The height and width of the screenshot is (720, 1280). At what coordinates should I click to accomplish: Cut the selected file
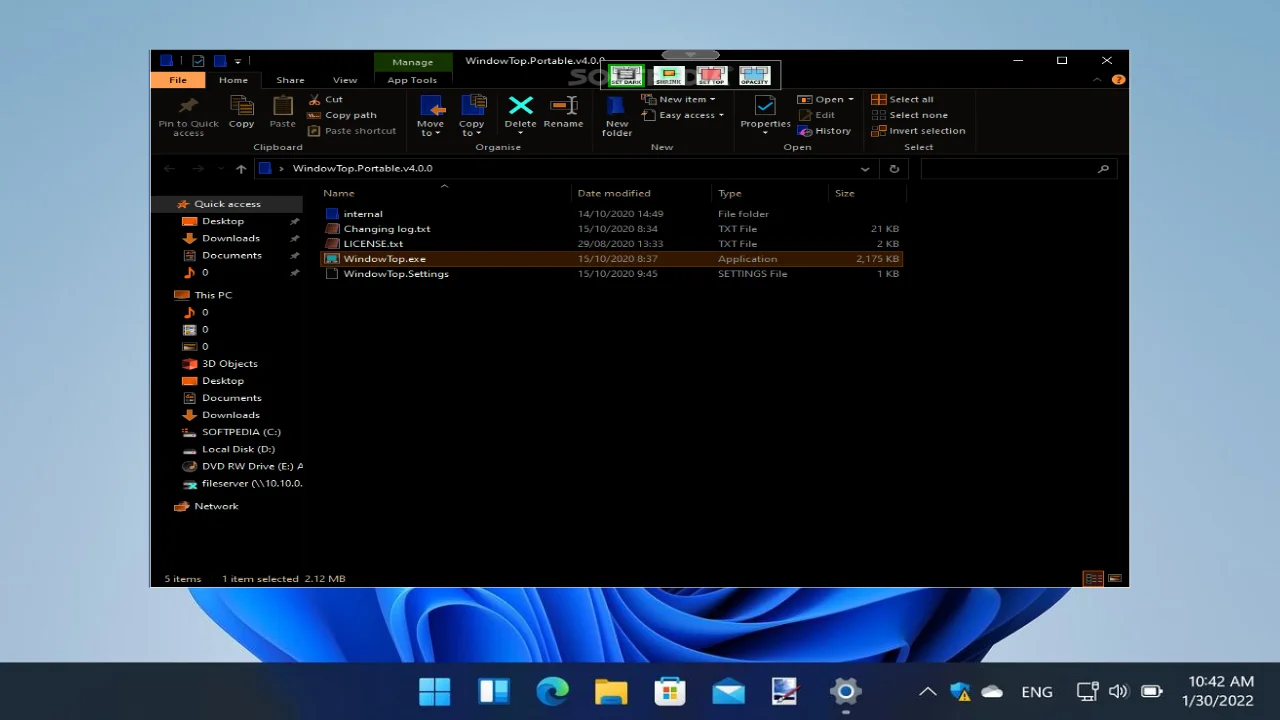[325, 99]
